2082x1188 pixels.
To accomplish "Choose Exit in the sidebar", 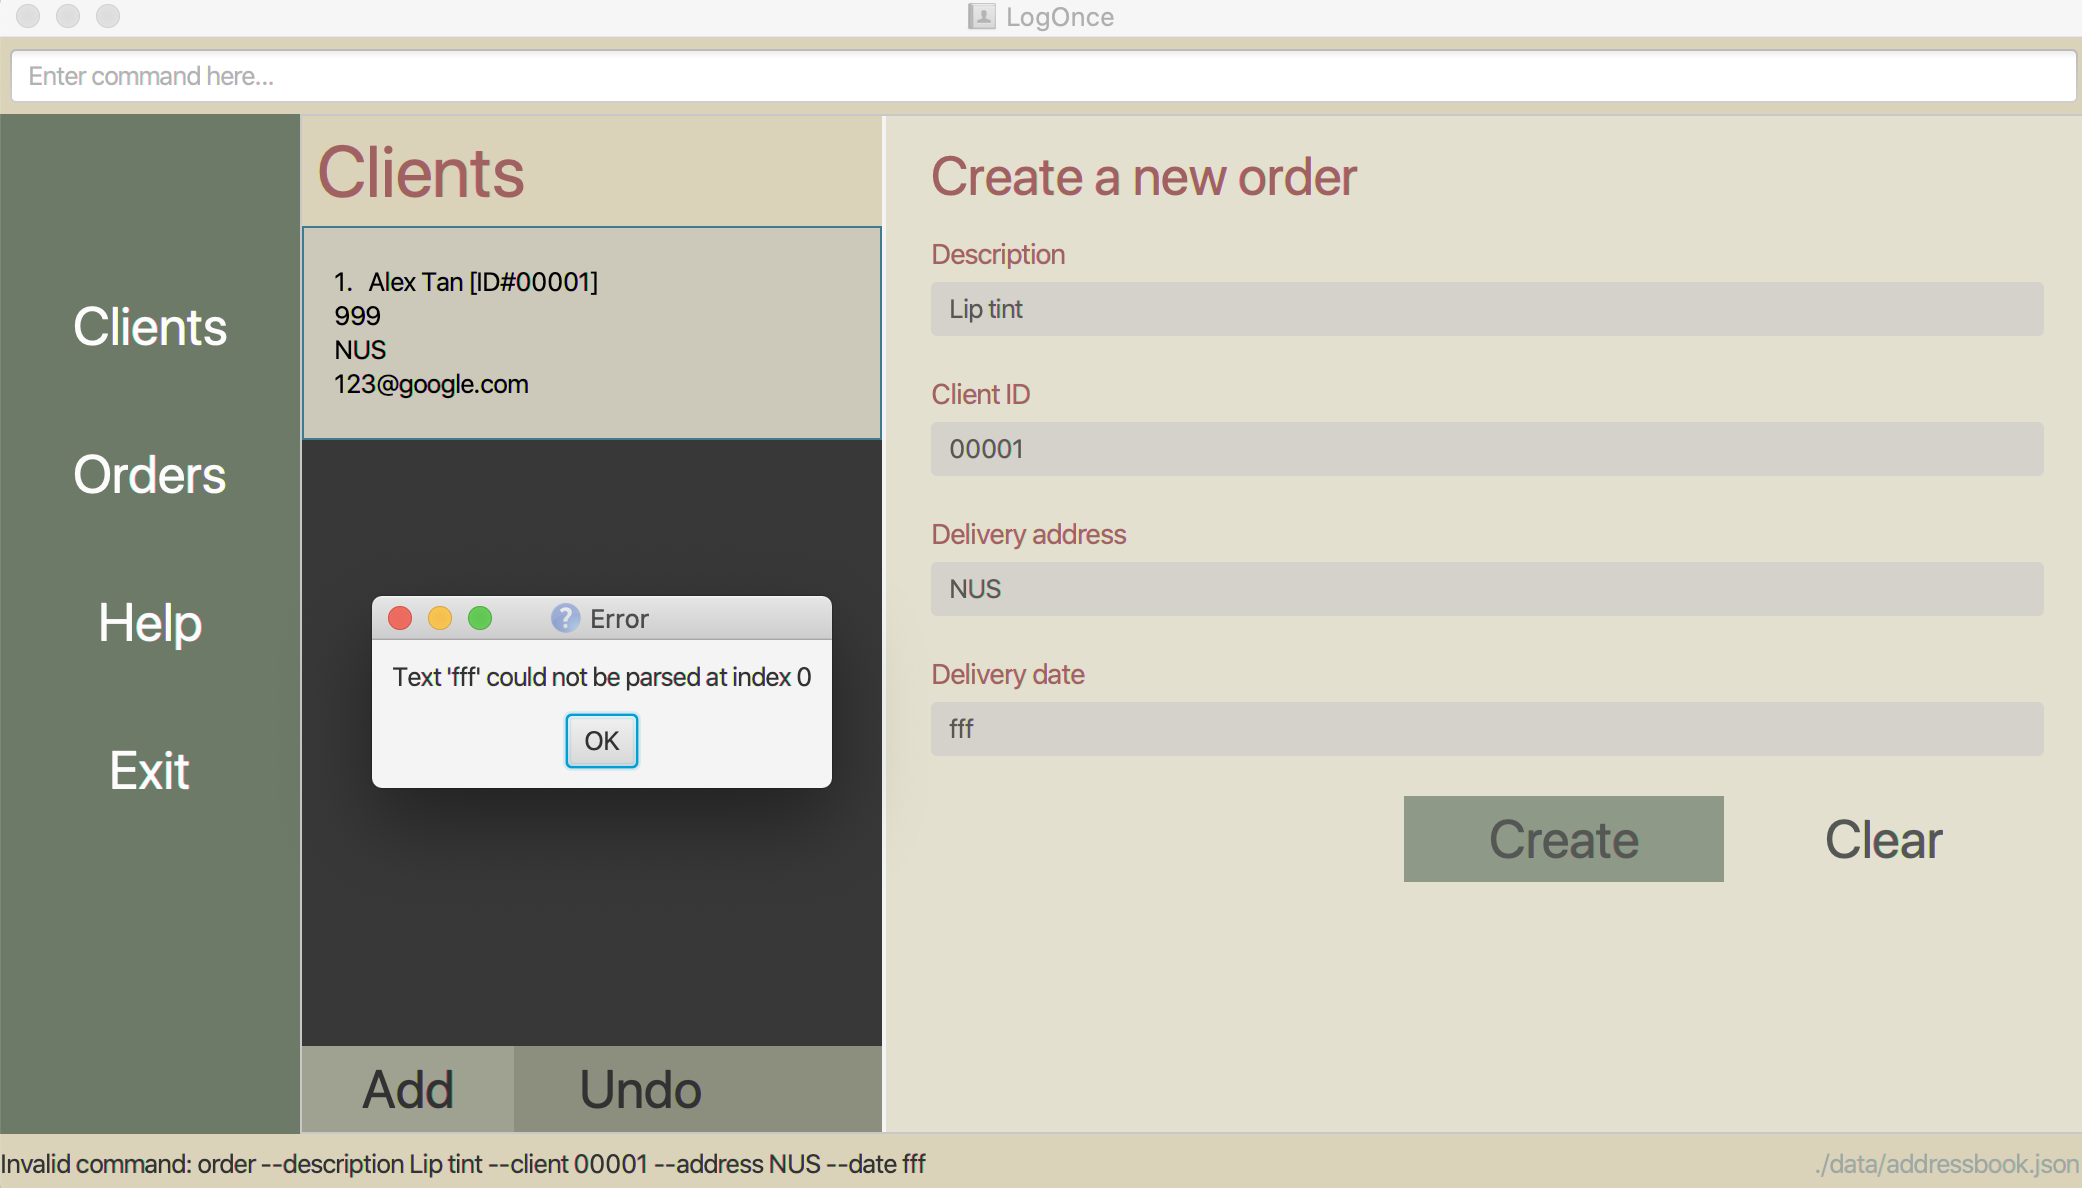I will click(150, 771).
